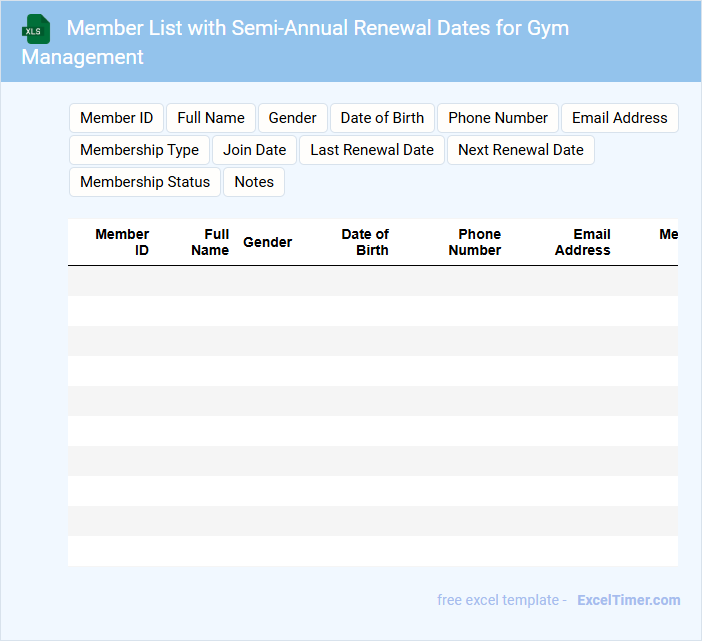Click the Member ID column header

(x=123, y=242)
